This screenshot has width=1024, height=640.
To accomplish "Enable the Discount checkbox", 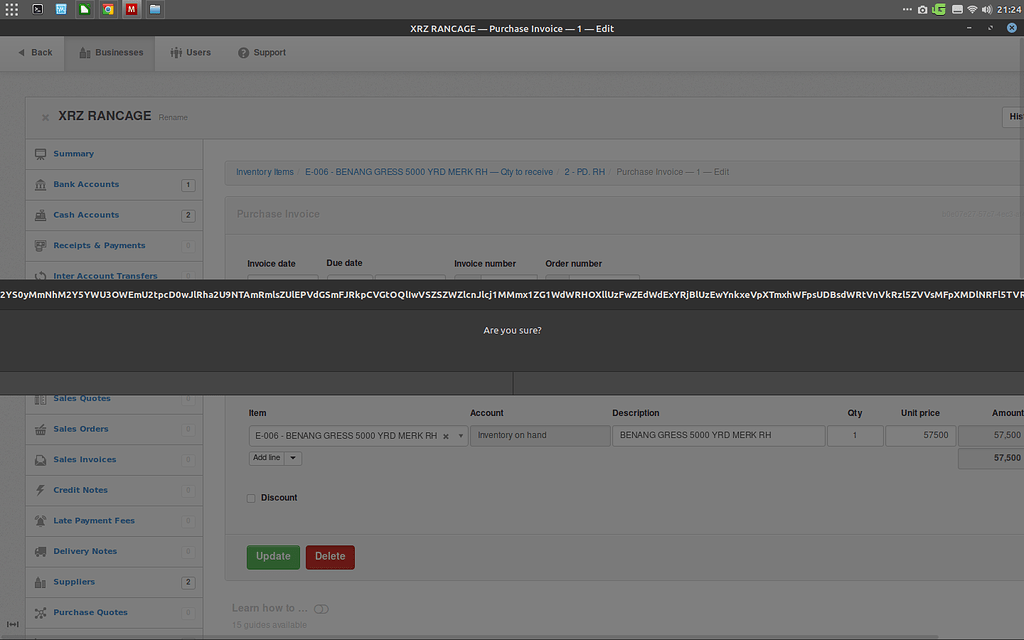I will (x=251, y=497).
